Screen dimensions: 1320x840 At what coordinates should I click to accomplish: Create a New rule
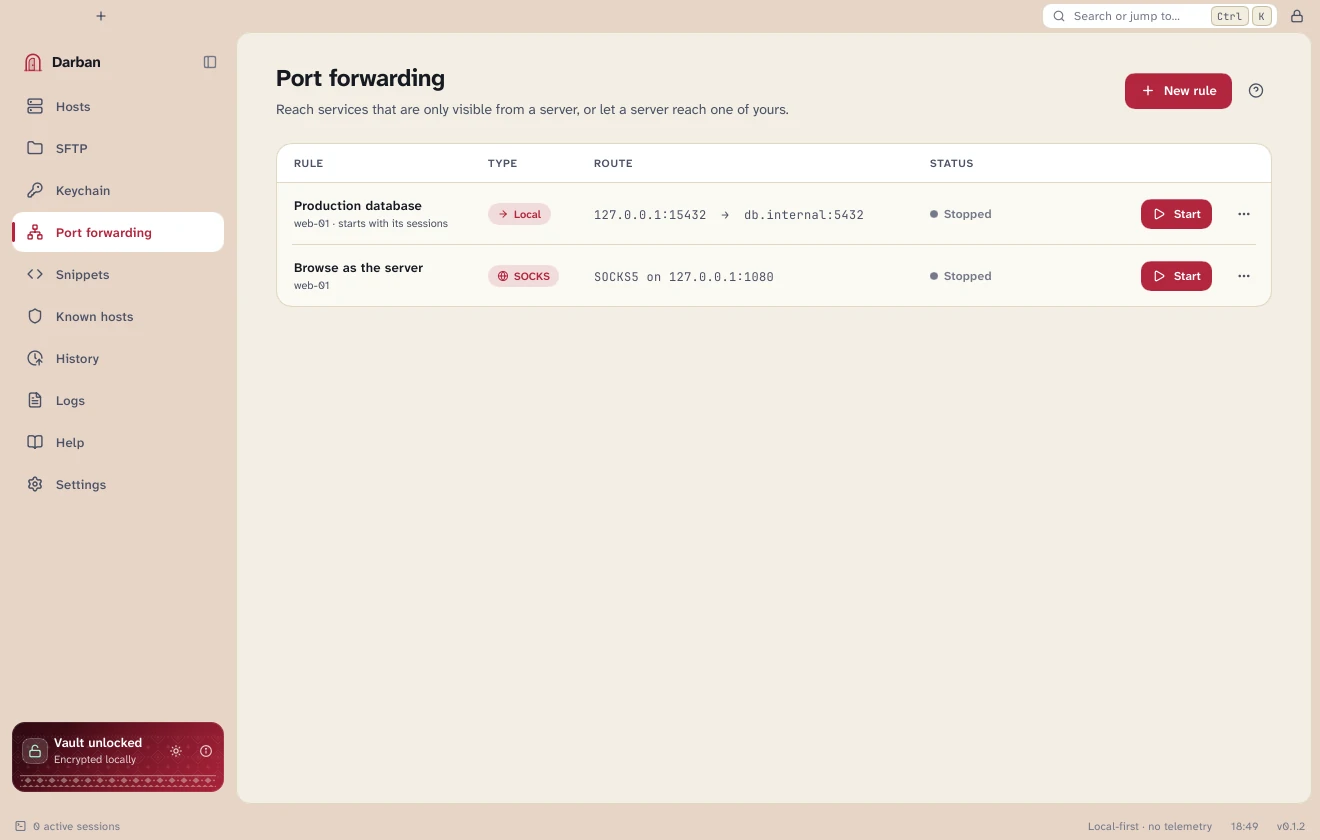(x=1178, y=91)
